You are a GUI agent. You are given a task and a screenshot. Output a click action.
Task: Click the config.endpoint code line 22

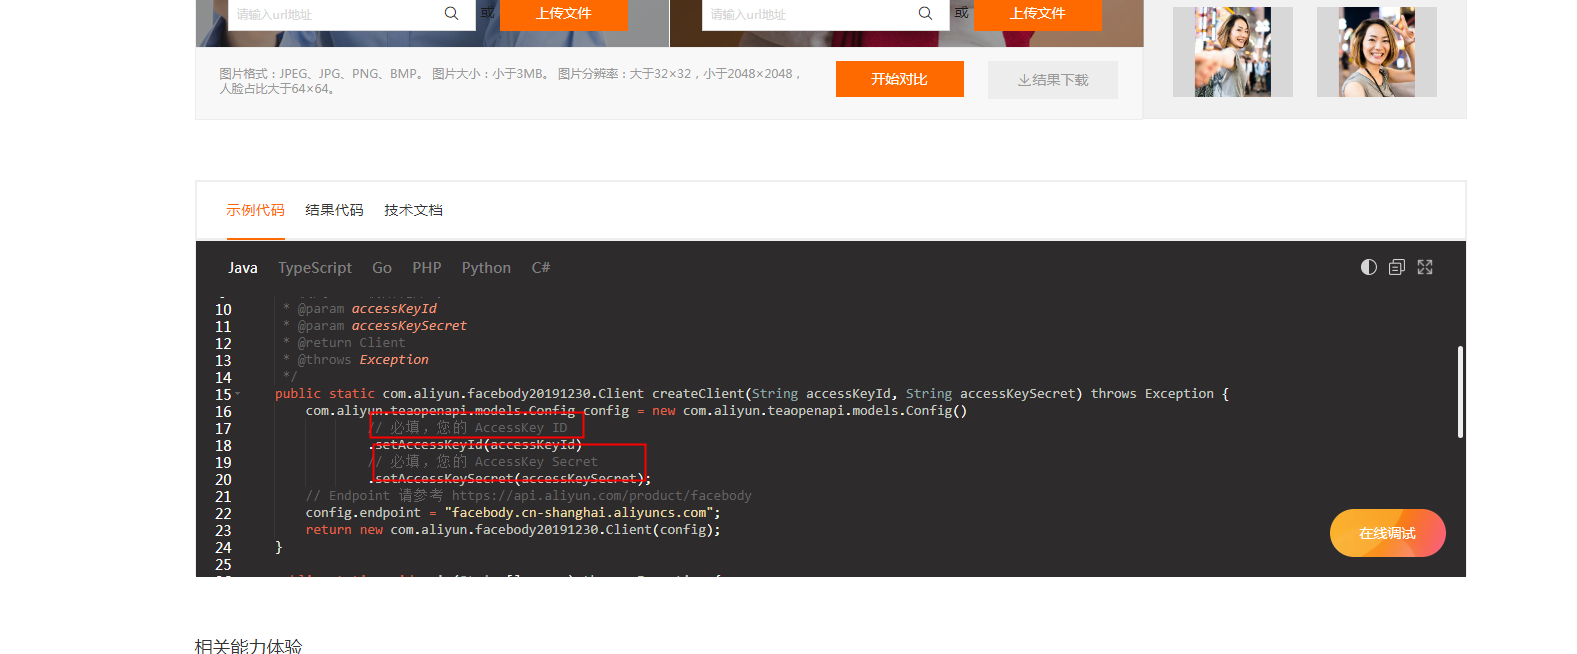513,513
